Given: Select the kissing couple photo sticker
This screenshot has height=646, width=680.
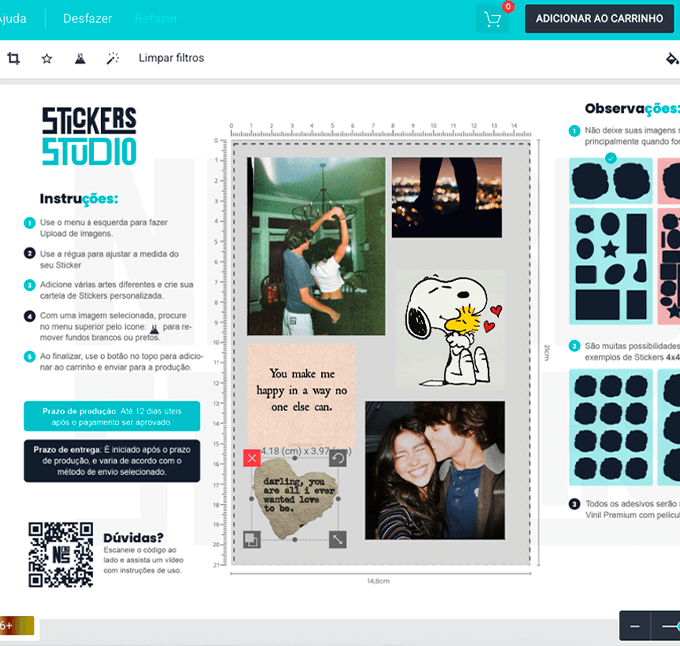Looking at the screenshot, I should (435, 470).
